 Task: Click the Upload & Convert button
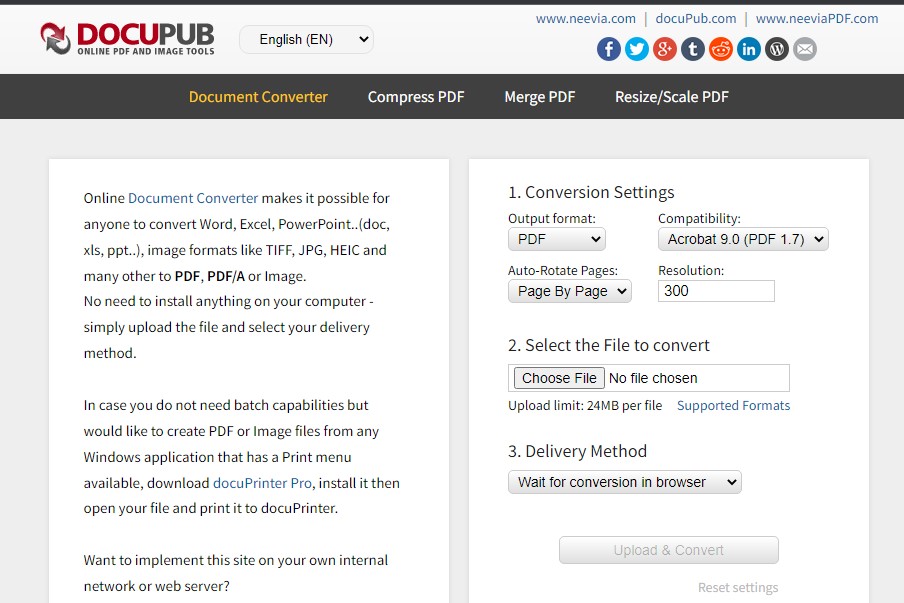click(669, 550)
